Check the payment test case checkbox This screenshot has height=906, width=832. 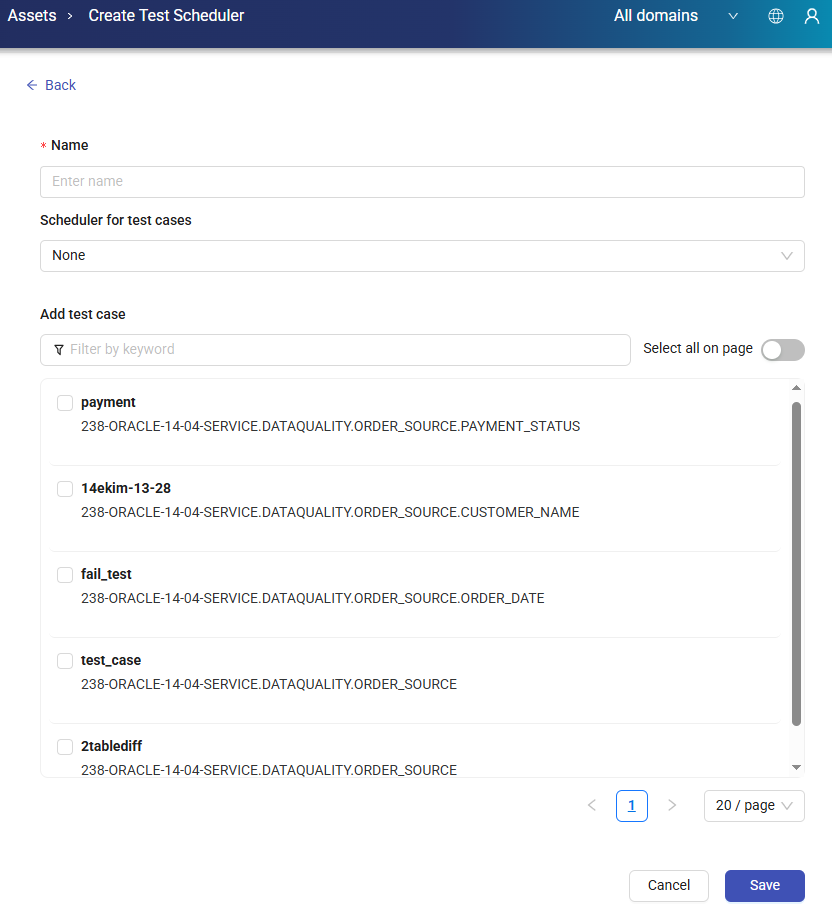click(x=65, y=403)
